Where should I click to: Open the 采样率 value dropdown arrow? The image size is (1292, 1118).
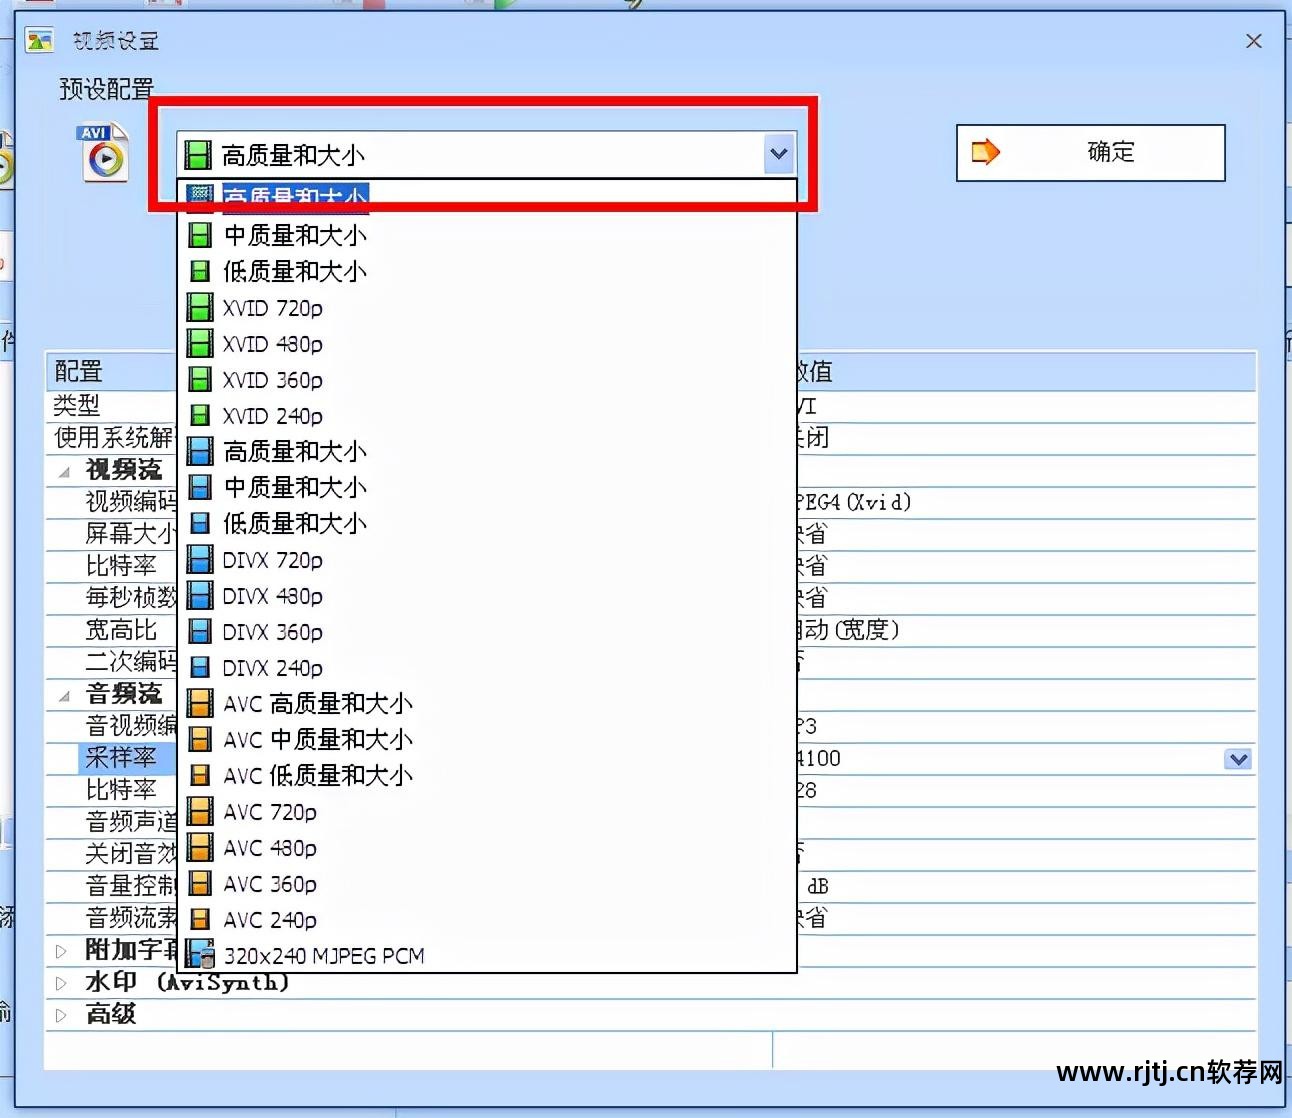[x=1238, y=759]
